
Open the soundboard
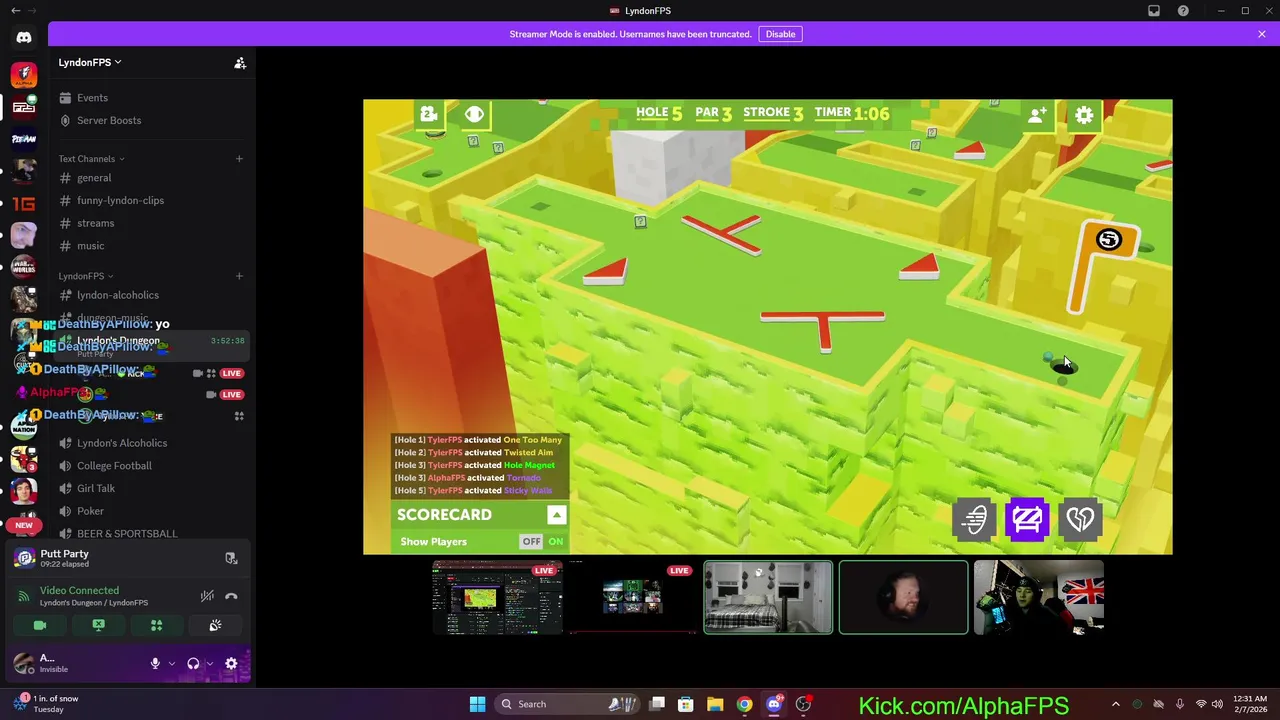(215, 625)
